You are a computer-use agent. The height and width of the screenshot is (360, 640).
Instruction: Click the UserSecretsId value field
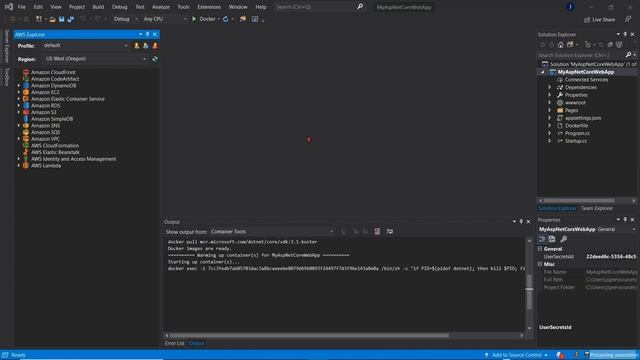pos(611,257)
